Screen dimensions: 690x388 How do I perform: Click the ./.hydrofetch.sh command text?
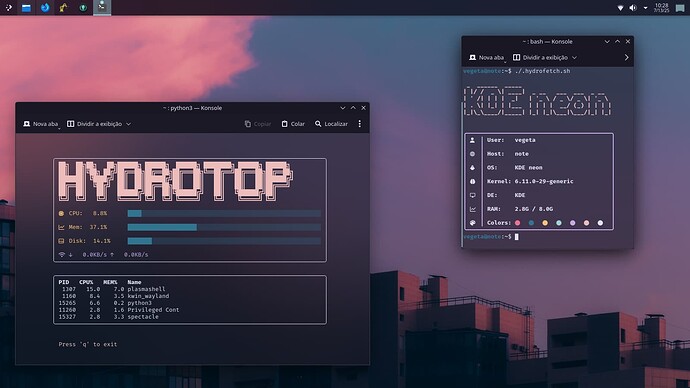543,71
